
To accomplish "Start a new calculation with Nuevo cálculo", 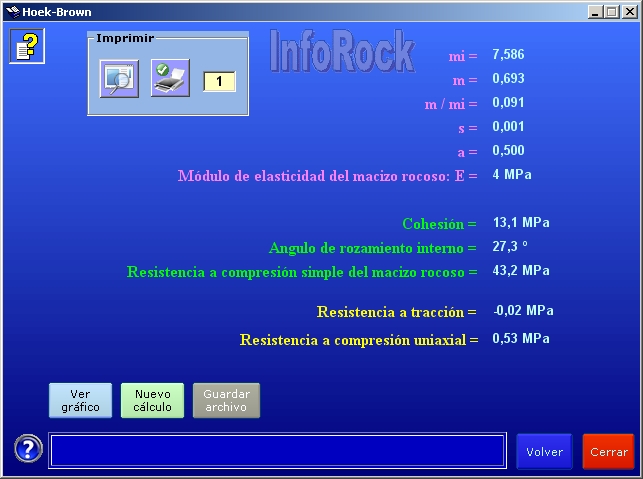I will coord(153,400).
